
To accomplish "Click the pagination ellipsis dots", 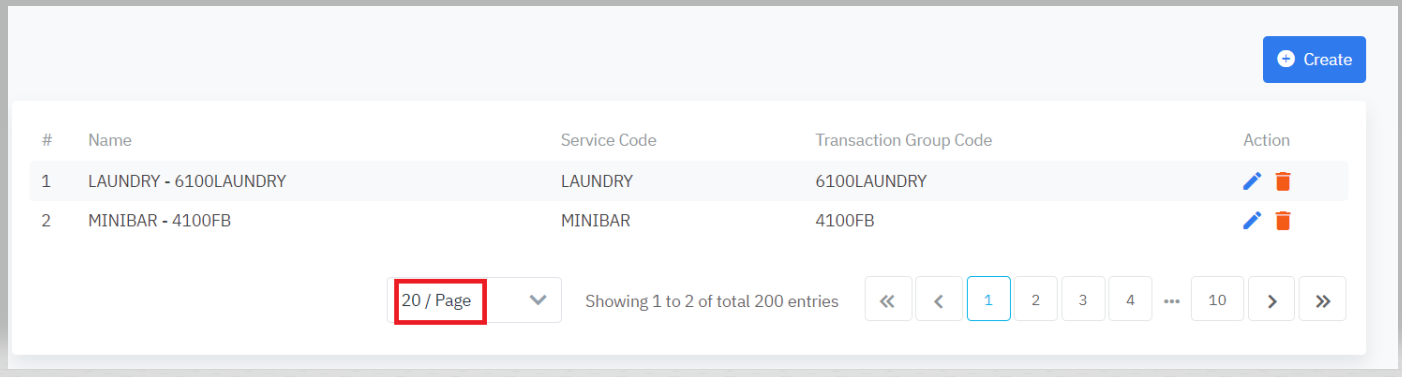I will 1172,300.
